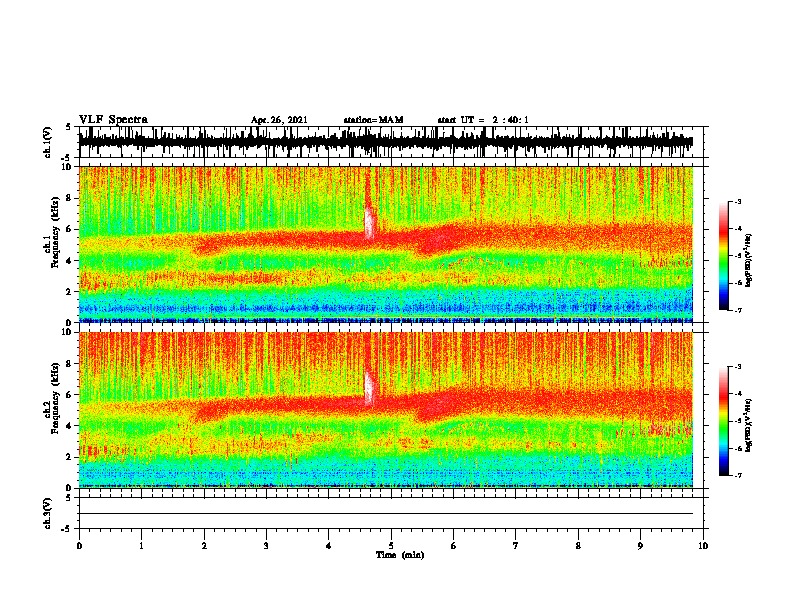This screenshot has width=792, height=612.
Task: Click the "9" tick on the time axis
Action: pos(640,546)
